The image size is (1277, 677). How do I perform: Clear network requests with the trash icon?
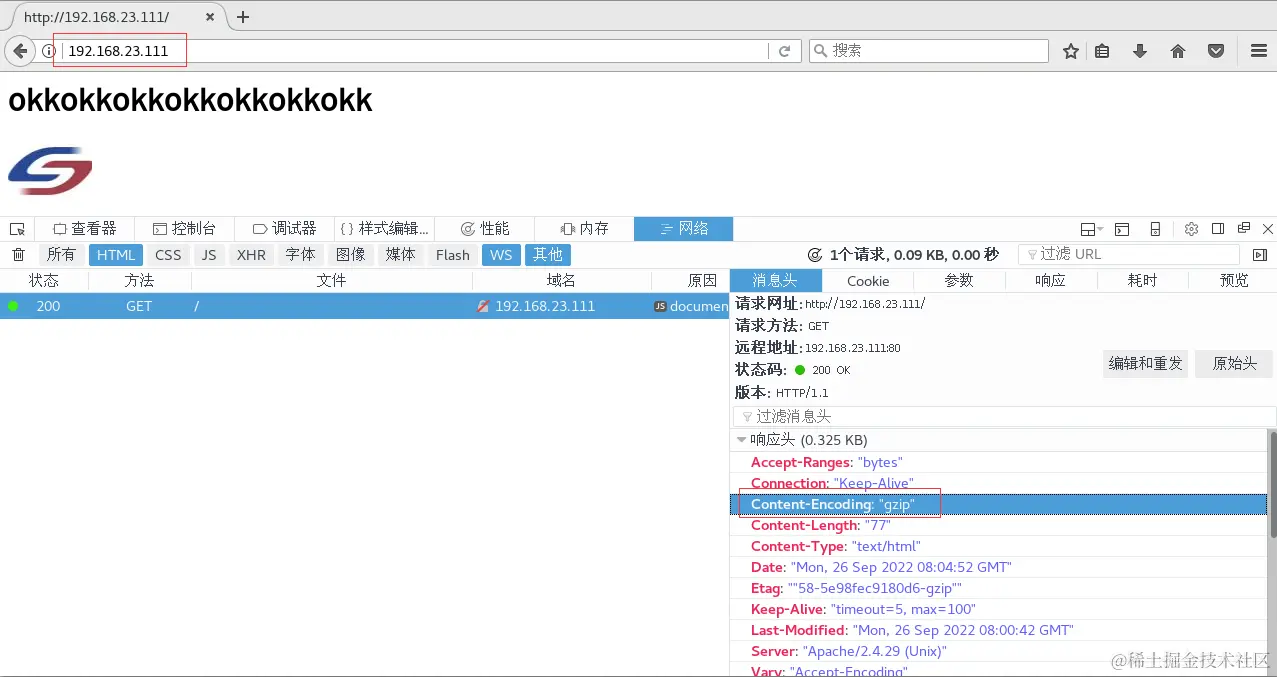[x=18, y=255]
